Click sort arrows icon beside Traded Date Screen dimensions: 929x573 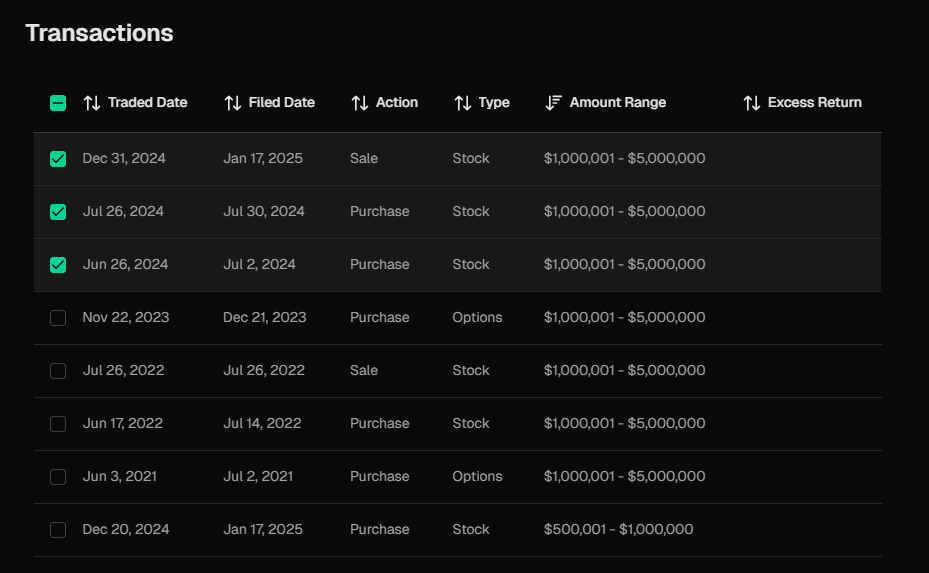[92, 103]
